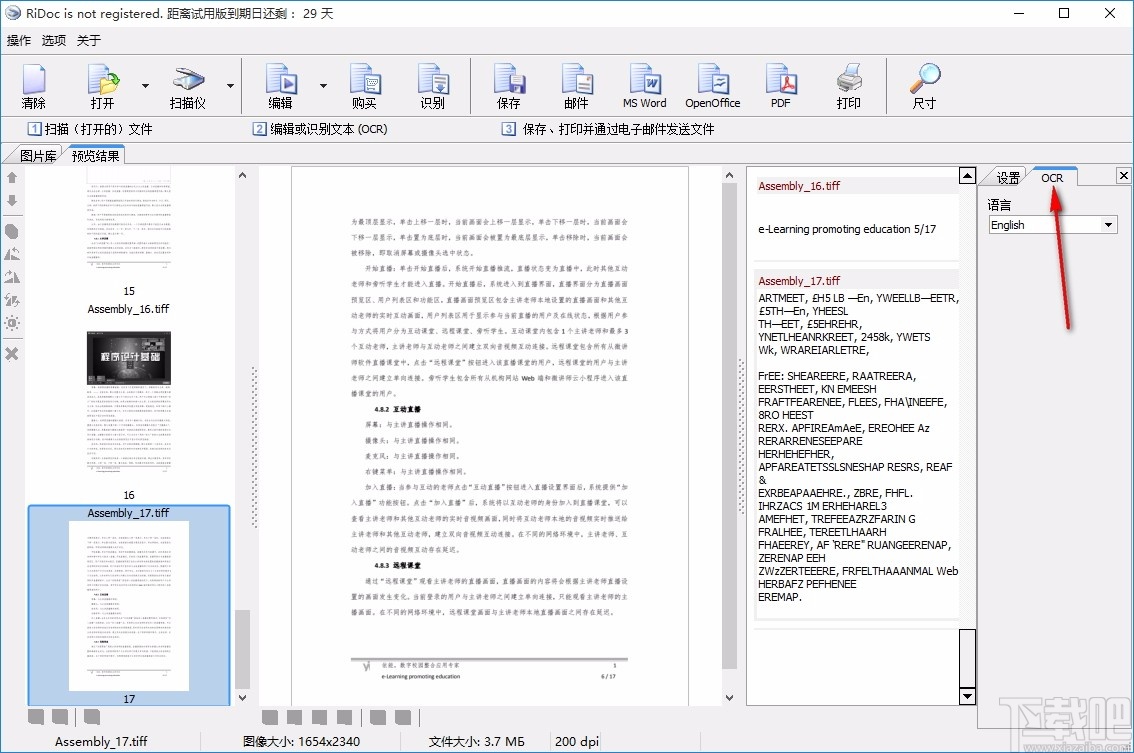
Task: Close the OCR settings side panel
Action: pos(1124,176)
